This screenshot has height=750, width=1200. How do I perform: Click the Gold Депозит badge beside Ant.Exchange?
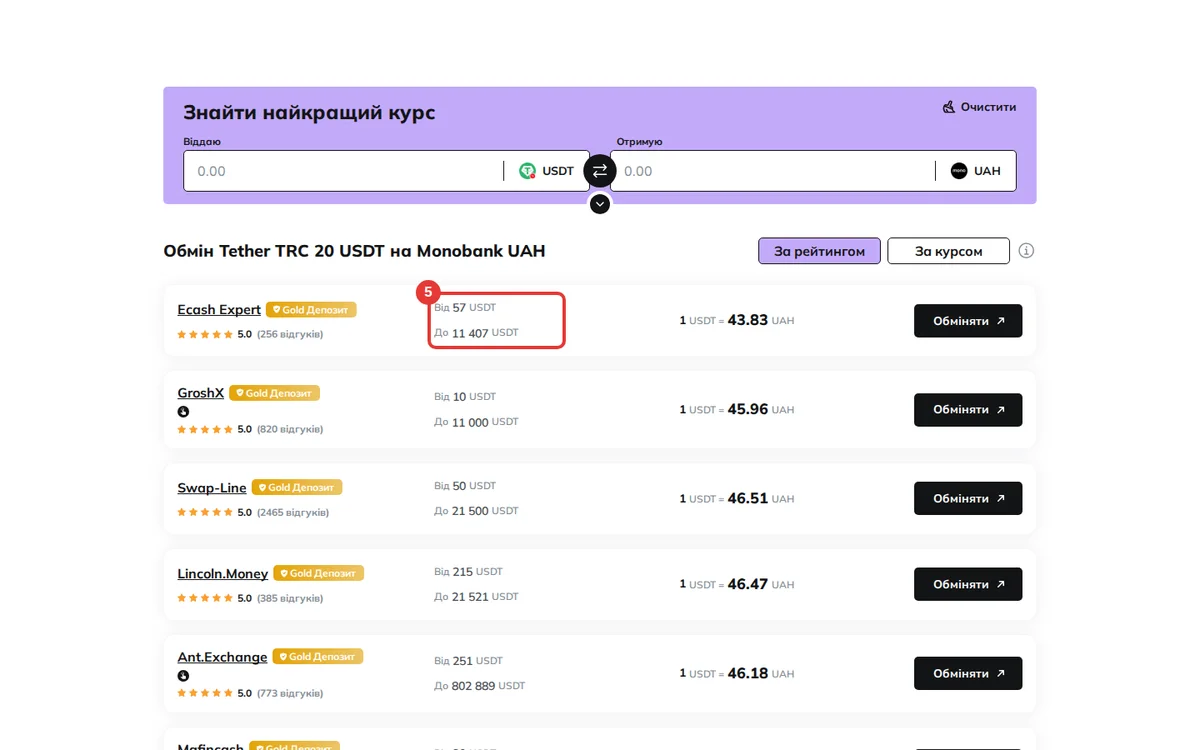[318, 657]
